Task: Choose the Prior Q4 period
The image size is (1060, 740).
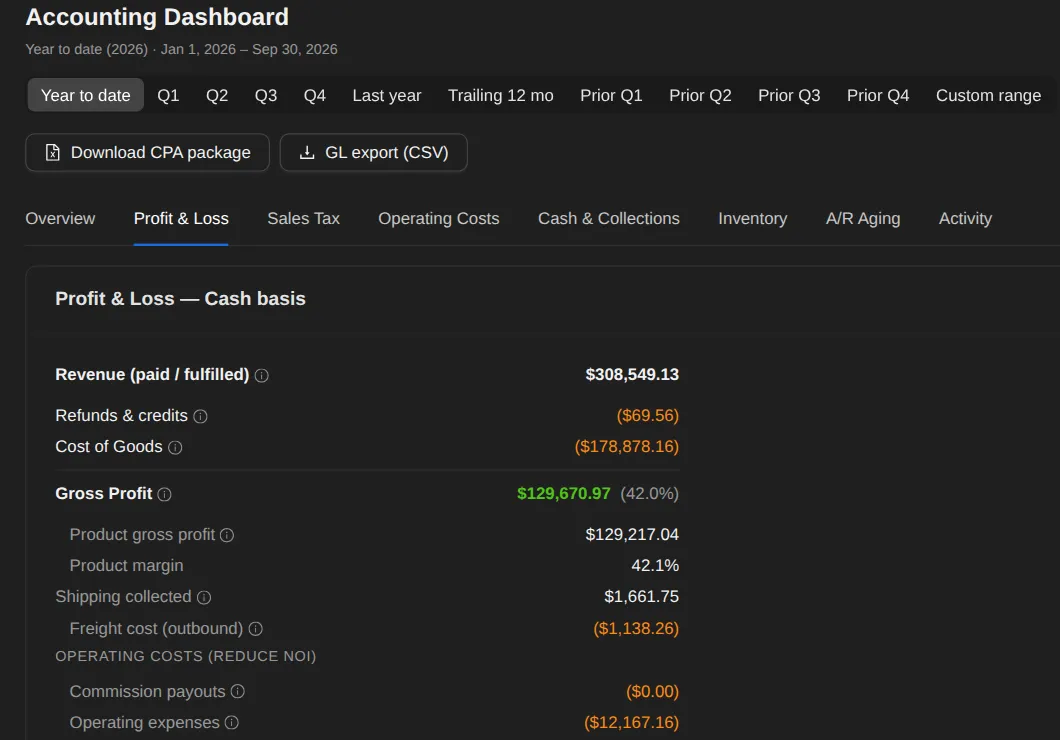Action: (878, 95)
